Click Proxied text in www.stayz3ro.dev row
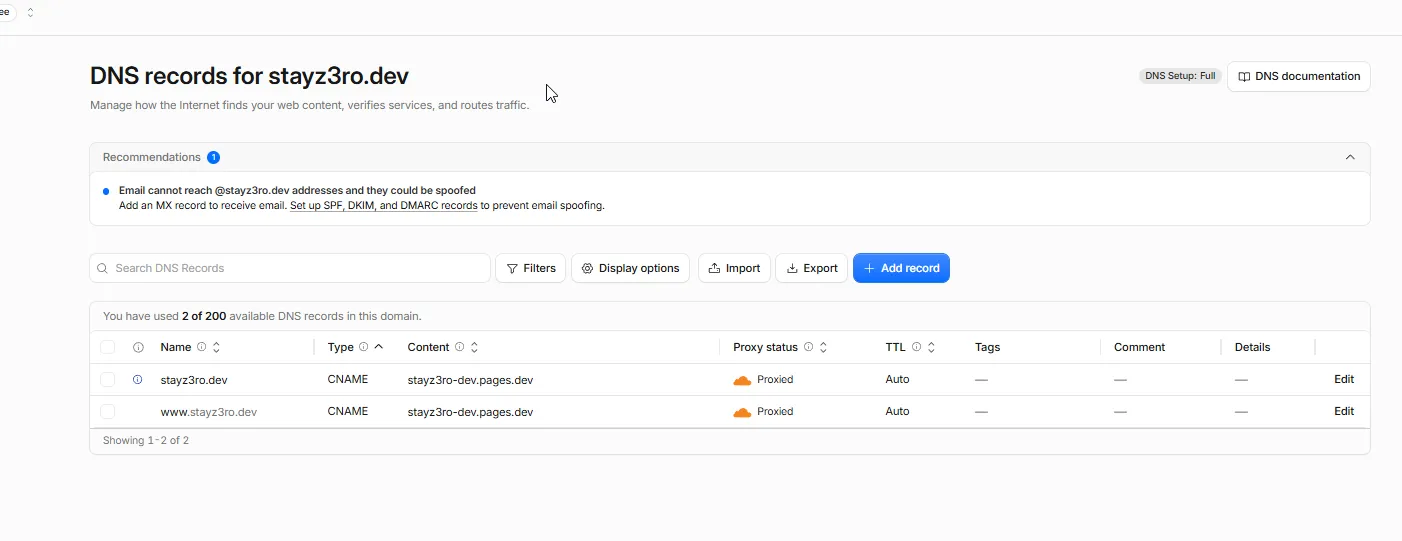The image size is (1402, 541). tap(775, 412)
